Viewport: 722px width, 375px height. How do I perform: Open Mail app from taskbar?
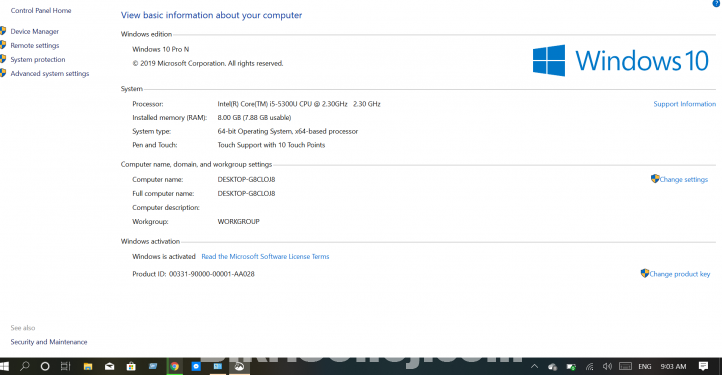tap(110, 367)
